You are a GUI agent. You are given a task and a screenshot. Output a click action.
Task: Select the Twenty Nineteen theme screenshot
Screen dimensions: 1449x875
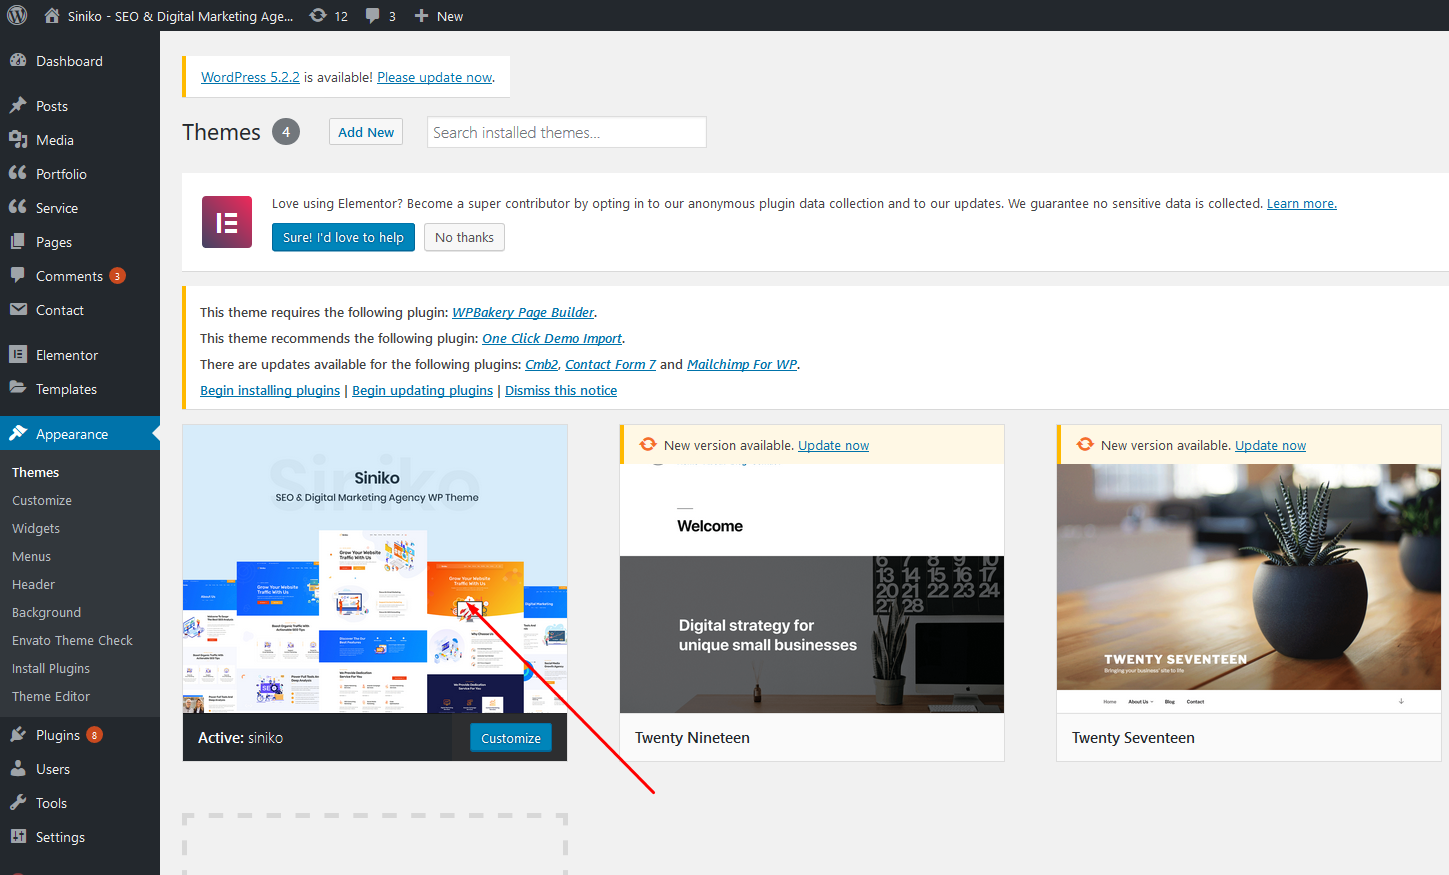tap(812, 588)
